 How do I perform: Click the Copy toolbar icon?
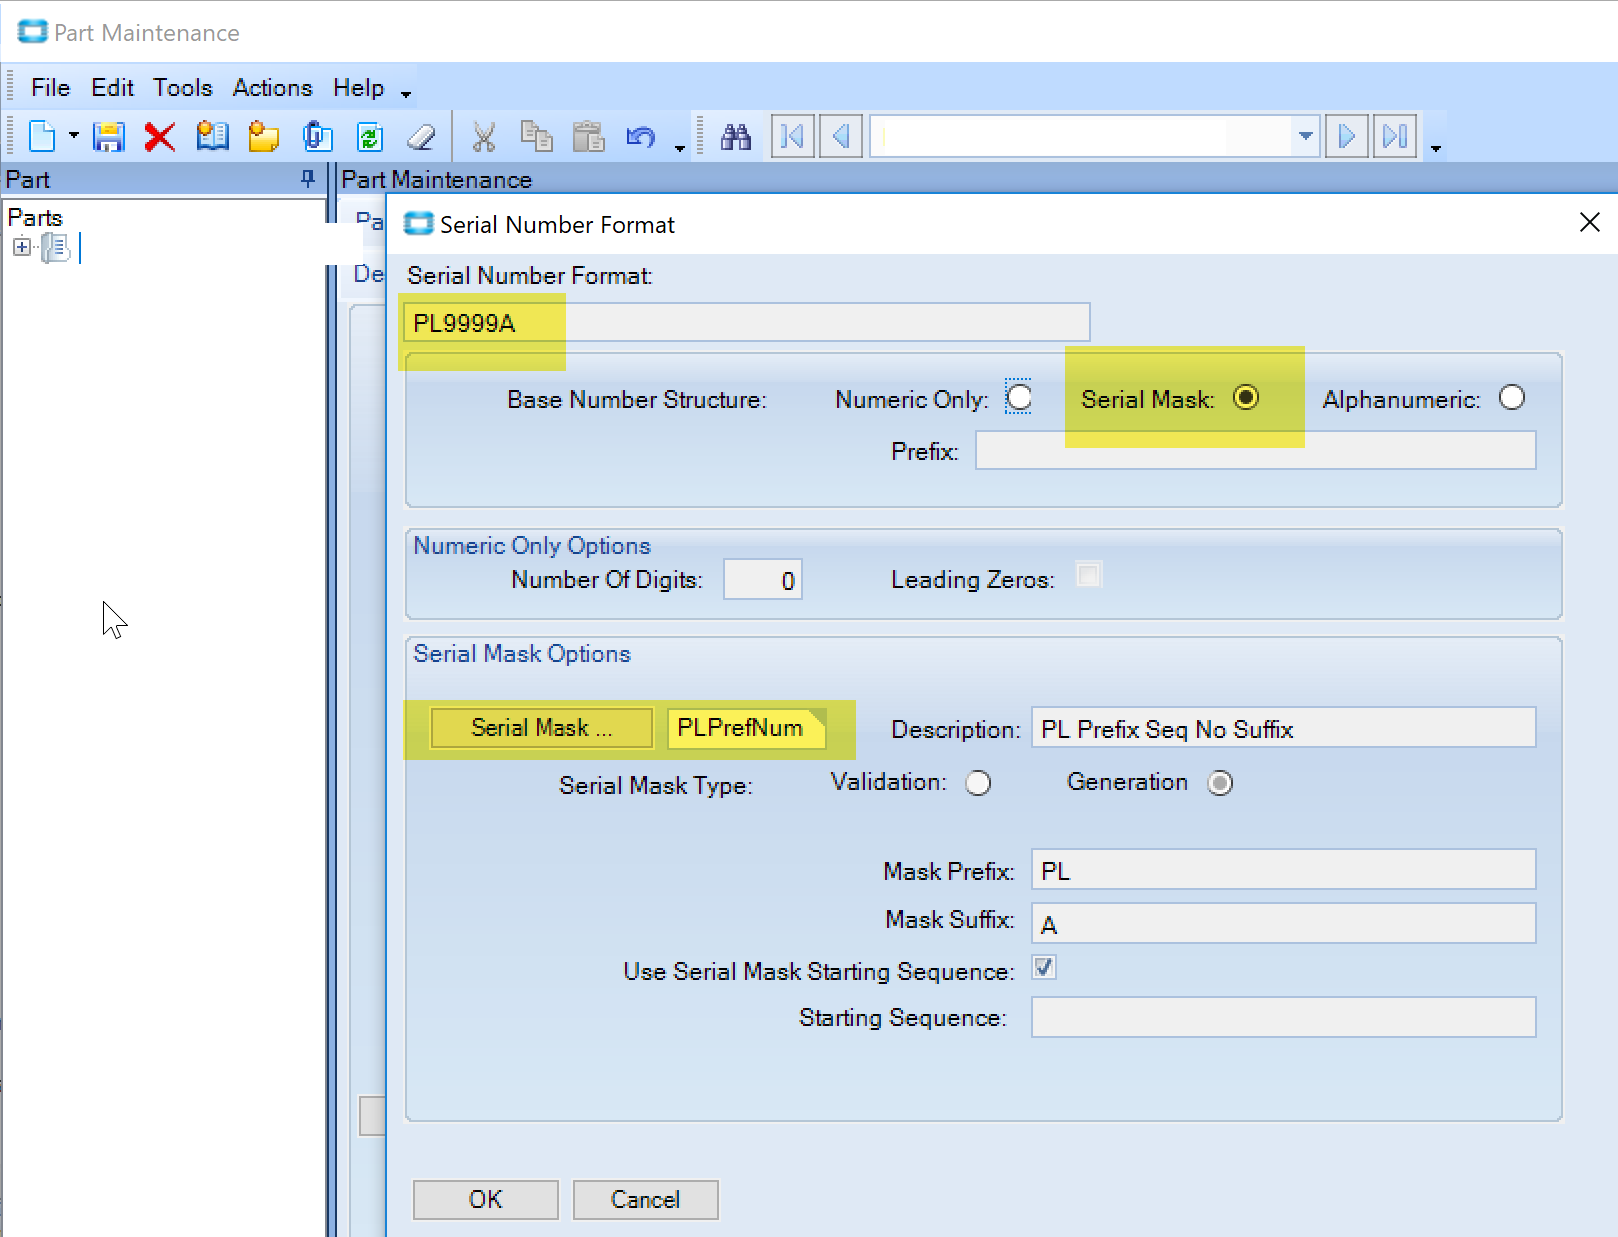pyautogui.click(x=536, y=136)
